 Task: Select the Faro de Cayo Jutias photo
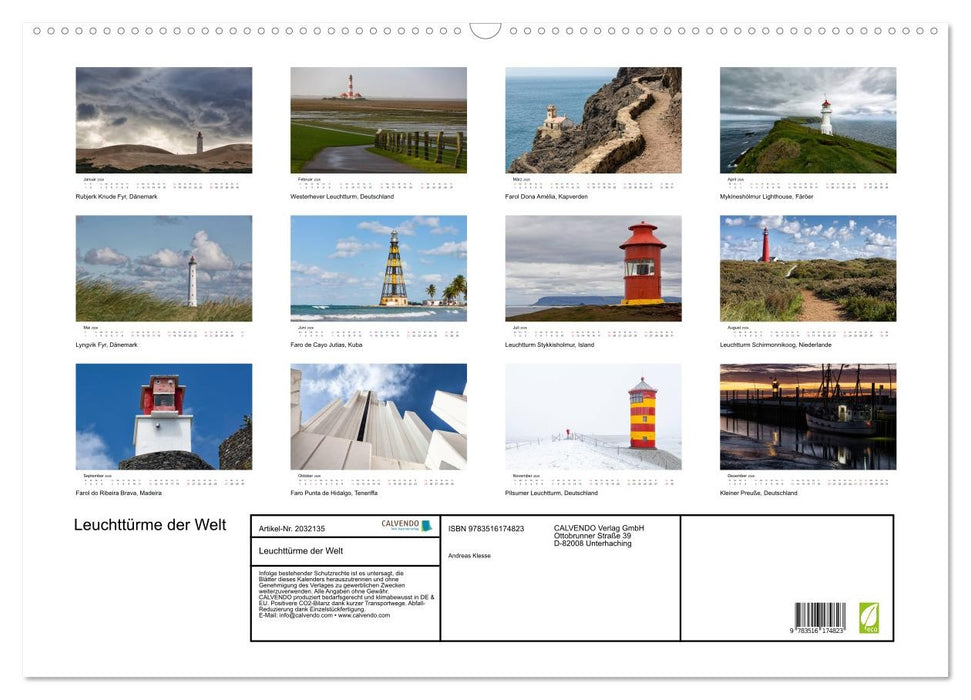[x=378, y=268]
